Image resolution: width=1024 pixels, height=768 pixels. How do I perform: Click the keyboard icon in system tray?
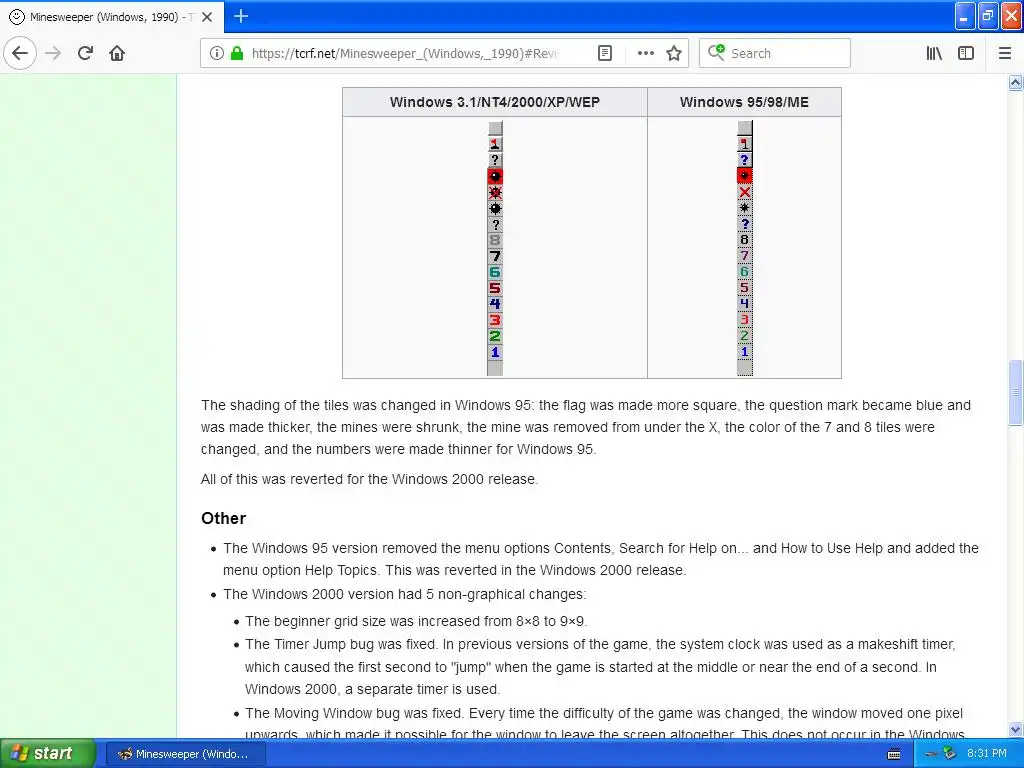coord(894,754)
